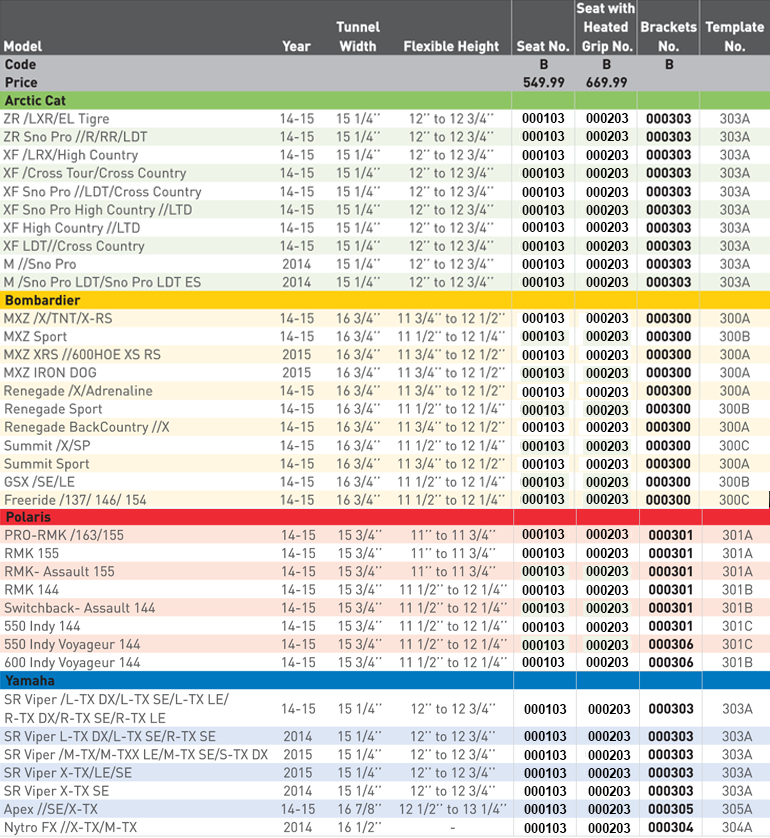Click the 600 Indy Voyageur 144 model
Viewport: 770px width, 838px height.
tap(72, 662)
